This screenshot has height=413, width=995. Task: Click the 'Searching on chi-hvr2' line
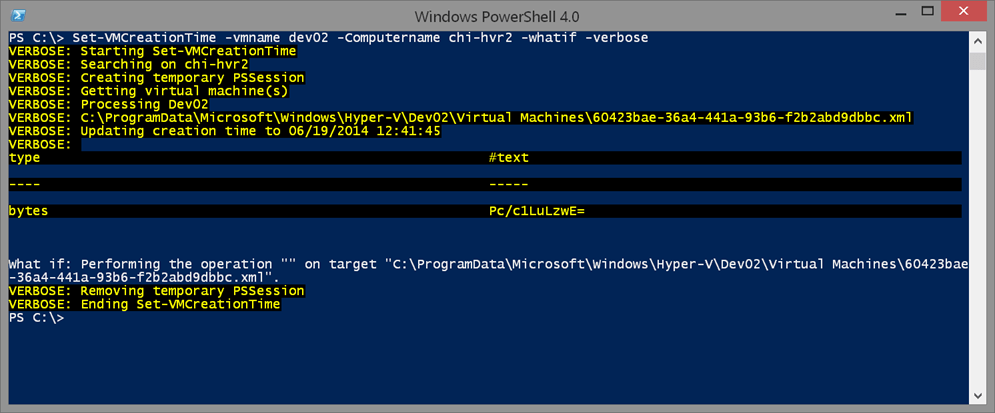tap(129, 64)
